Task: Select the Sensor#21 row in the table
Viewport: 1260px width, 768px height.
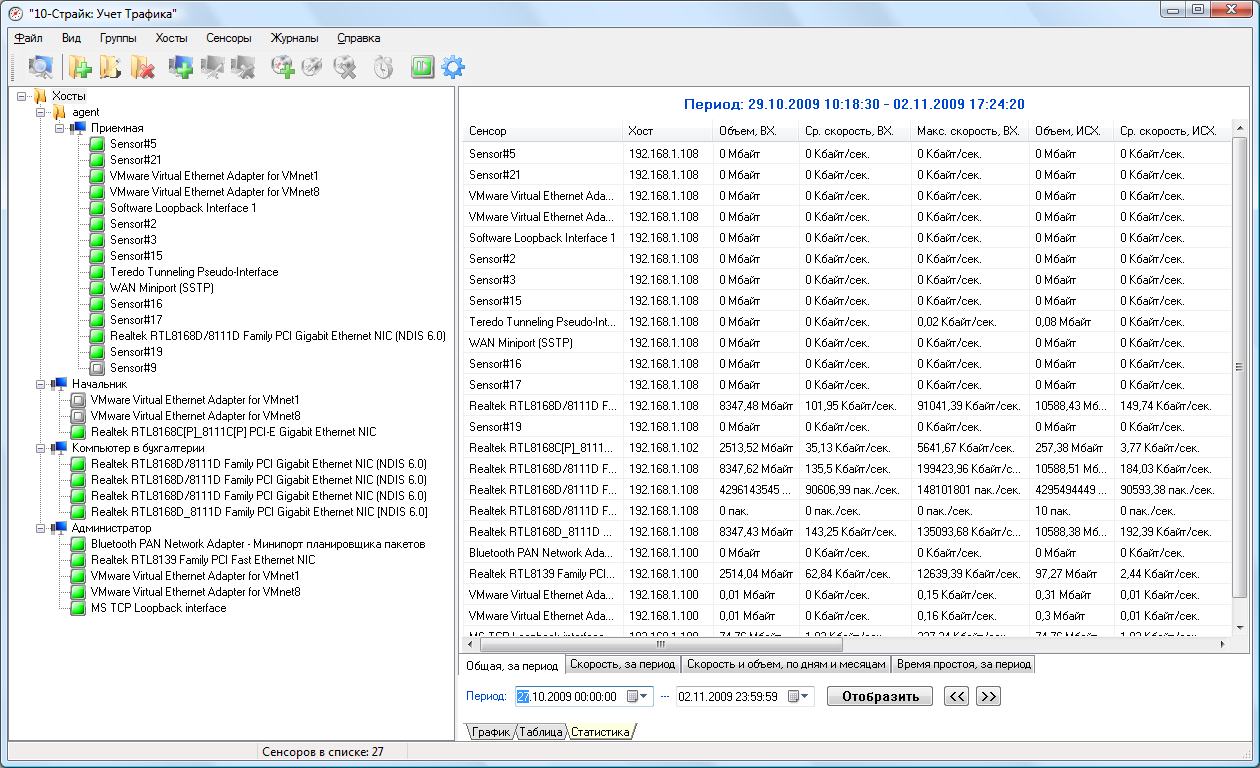Action: 845,175
